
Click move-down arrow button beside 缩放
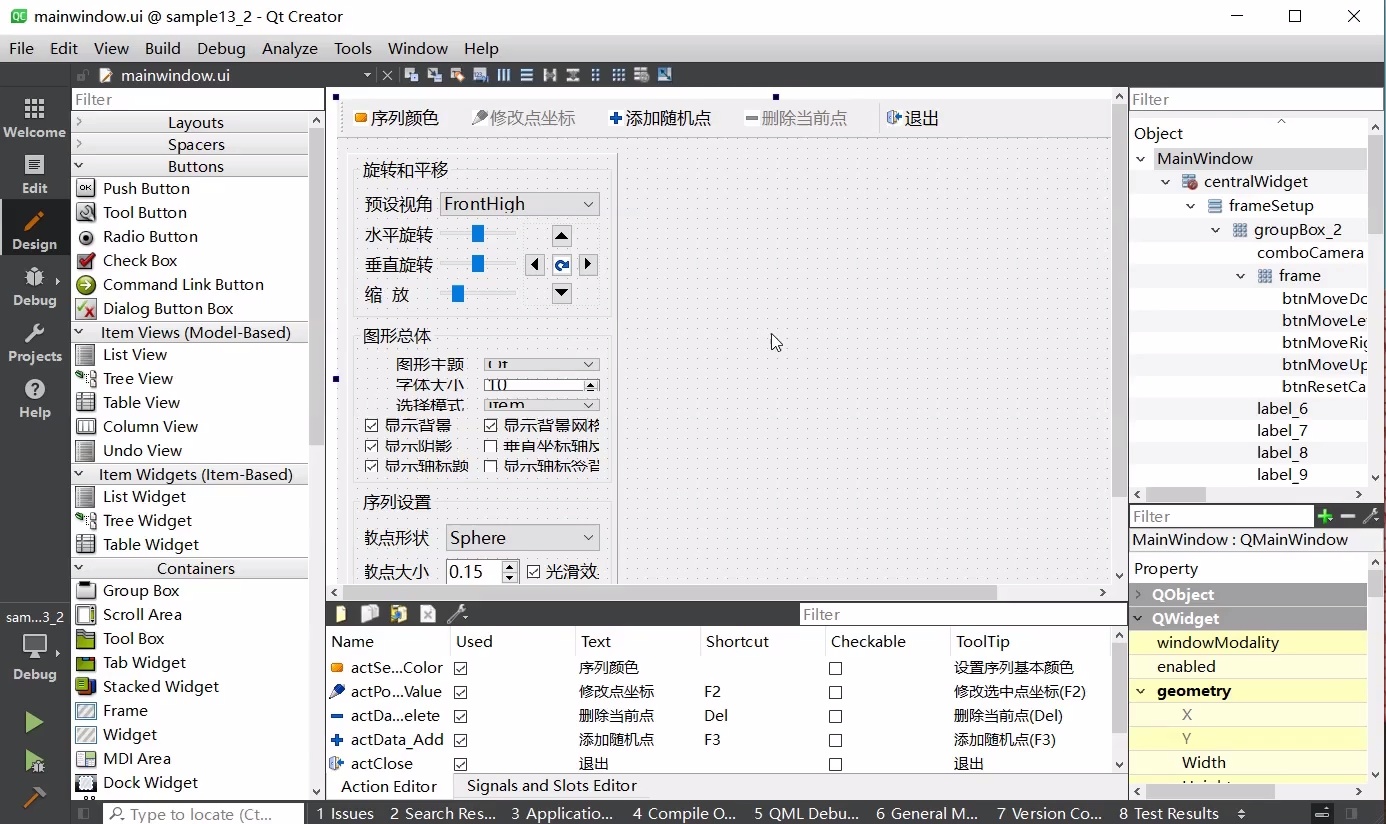click(x=562, y=293)
